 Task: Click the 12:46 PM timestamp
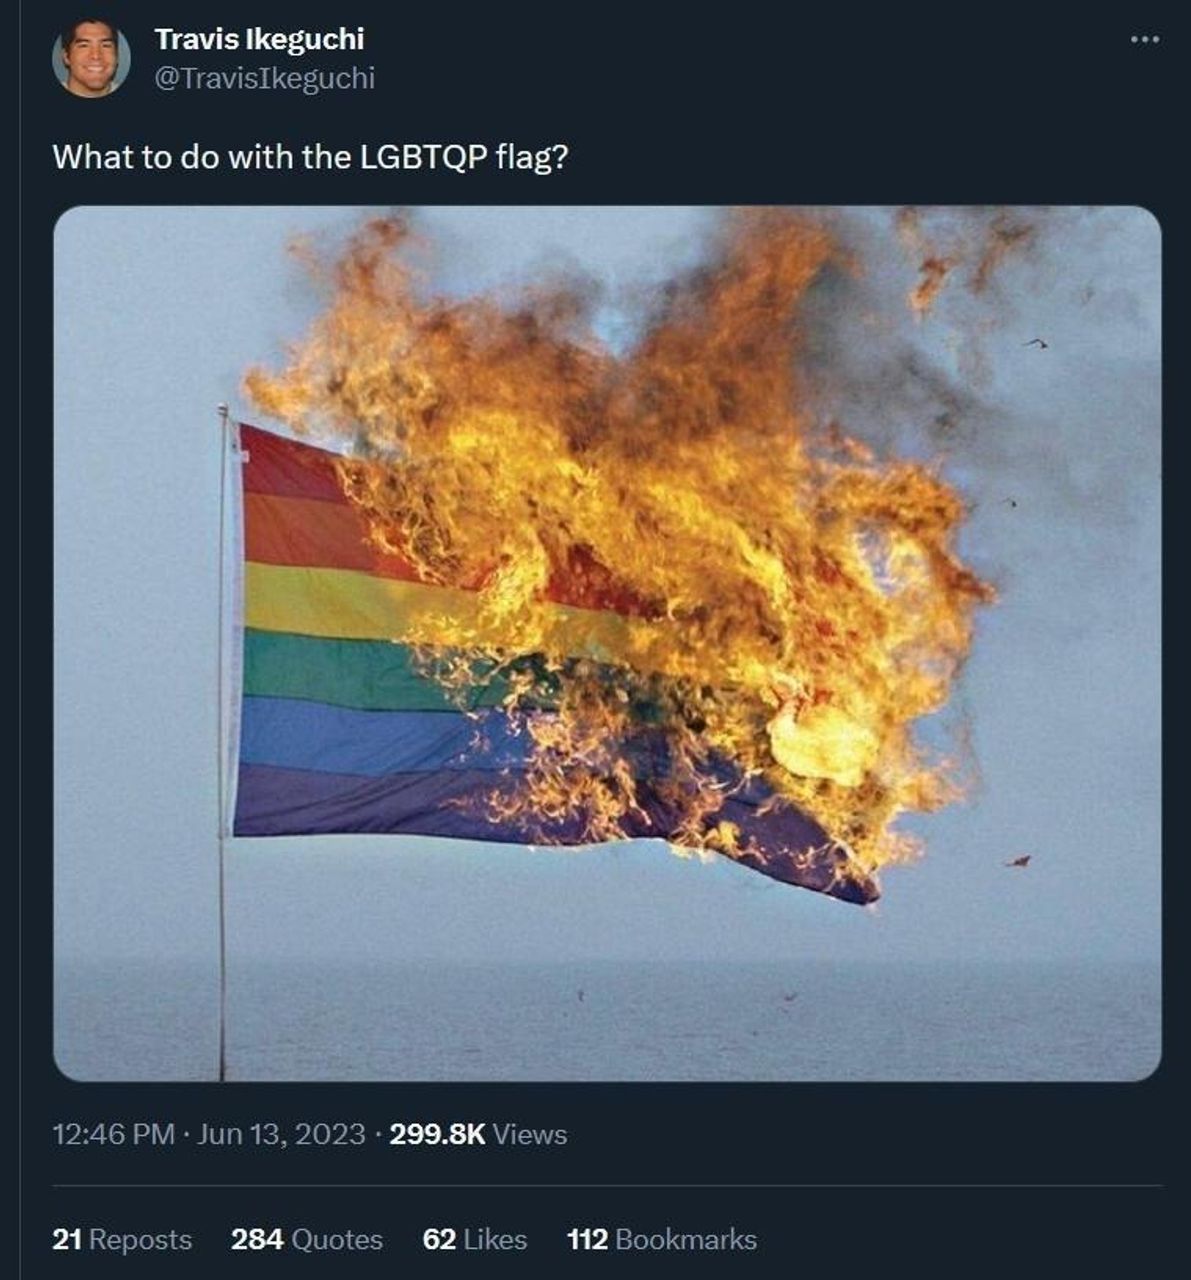[113, 1134]
